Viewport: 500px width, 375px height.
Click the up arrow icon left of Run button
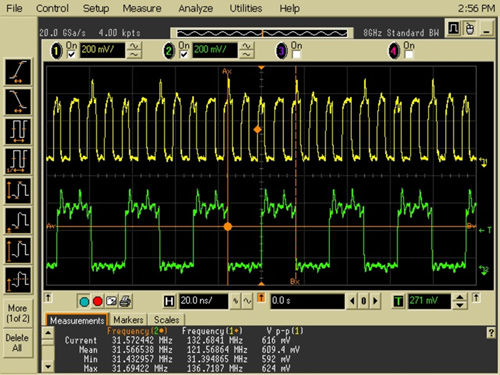click(48, 298)
